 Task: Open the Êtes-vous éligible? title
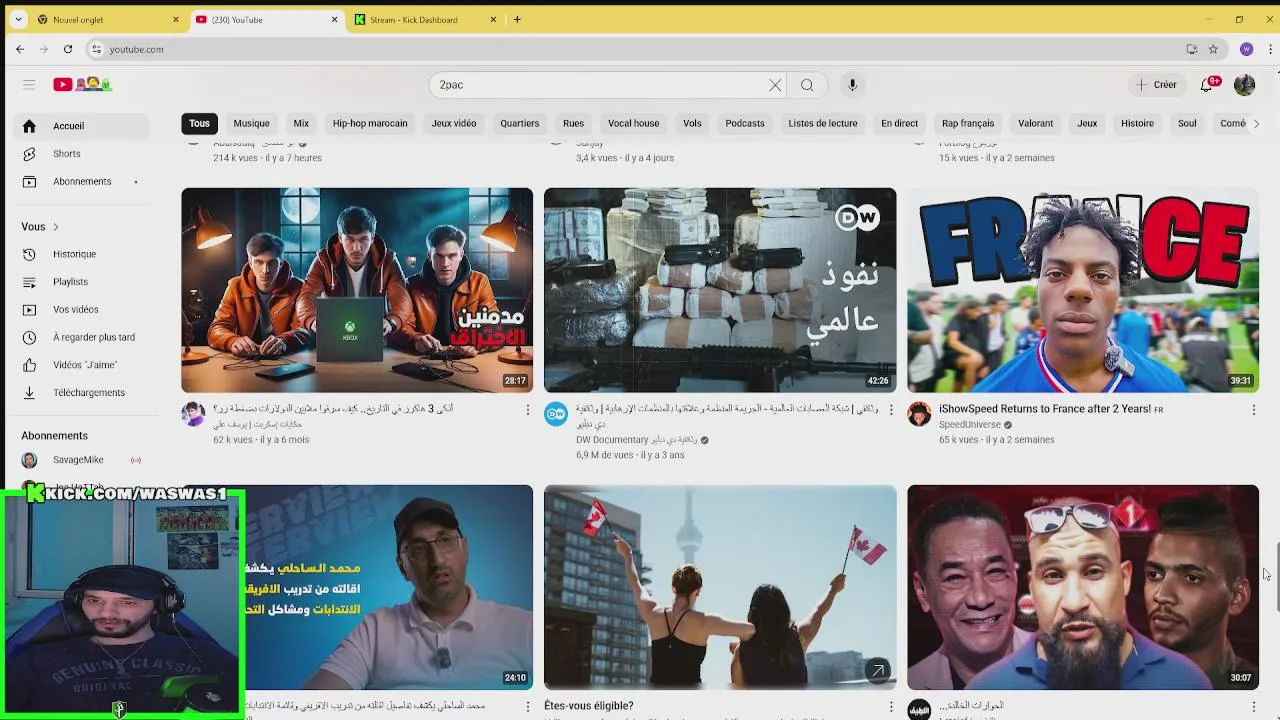click(589, 706)
